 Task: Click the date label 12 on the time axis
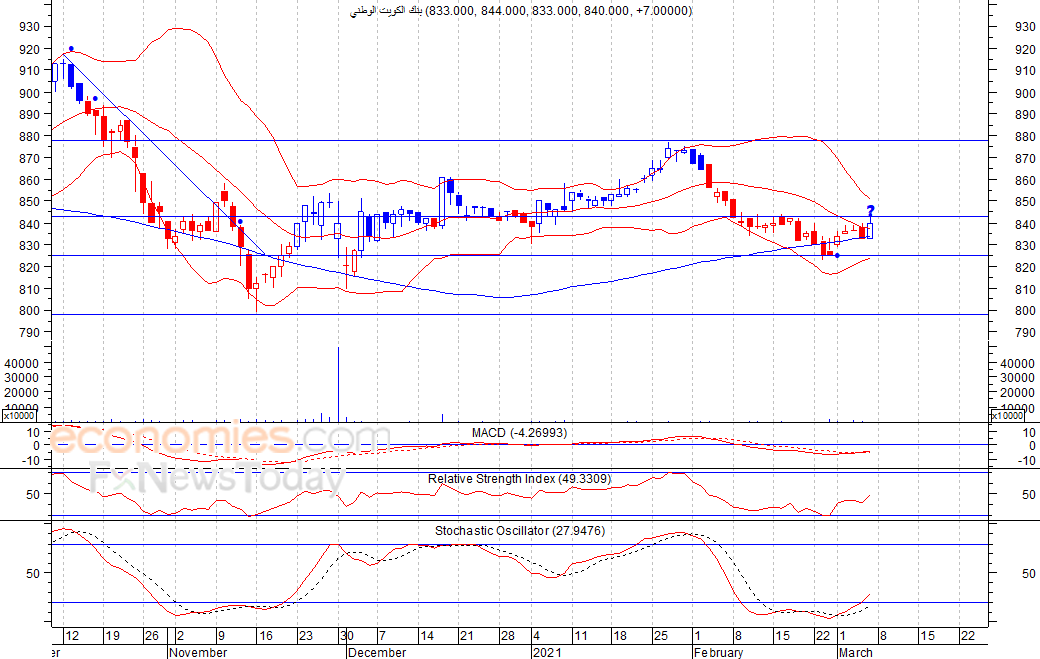click(72, 636)
